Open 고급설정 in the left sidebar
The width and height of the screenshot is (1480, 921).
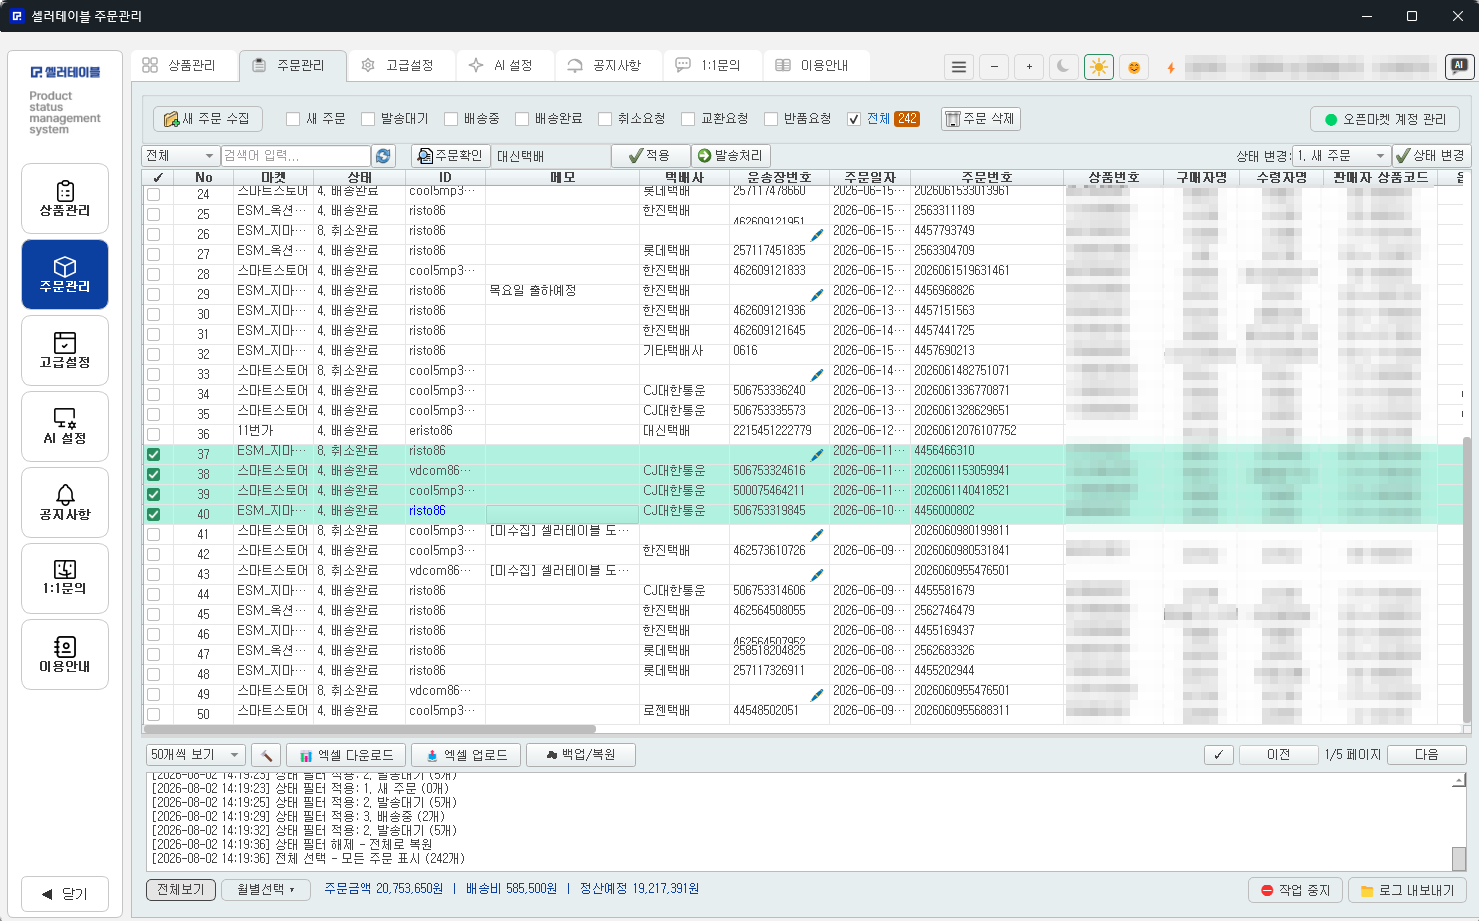click(65, 351)
